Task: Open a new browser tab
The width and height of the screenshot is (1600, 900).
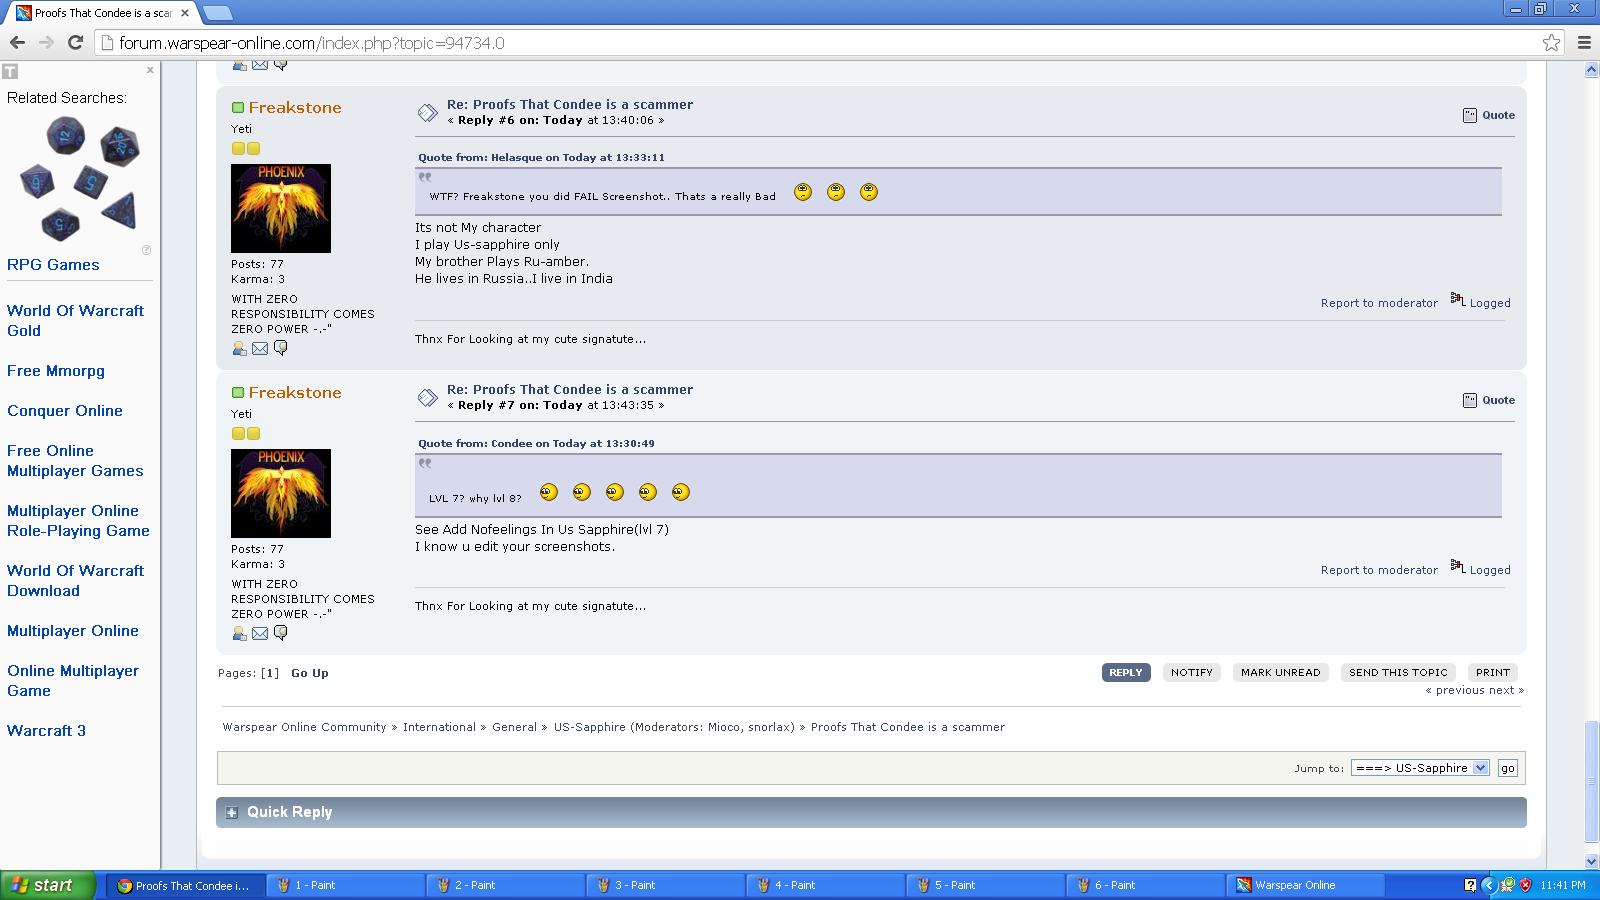Action: [x=218, y=13]
